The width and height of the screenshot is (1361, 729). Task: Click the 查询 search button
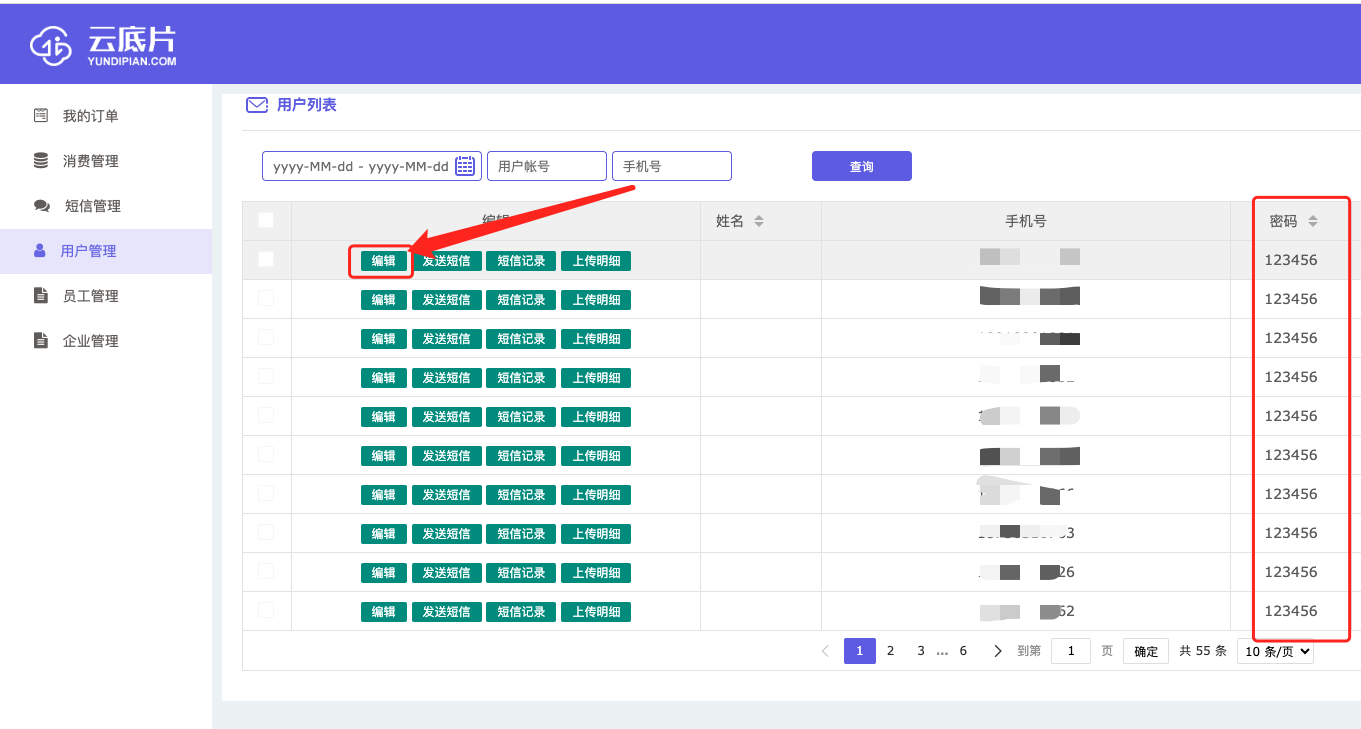click(x=861, y=166)
